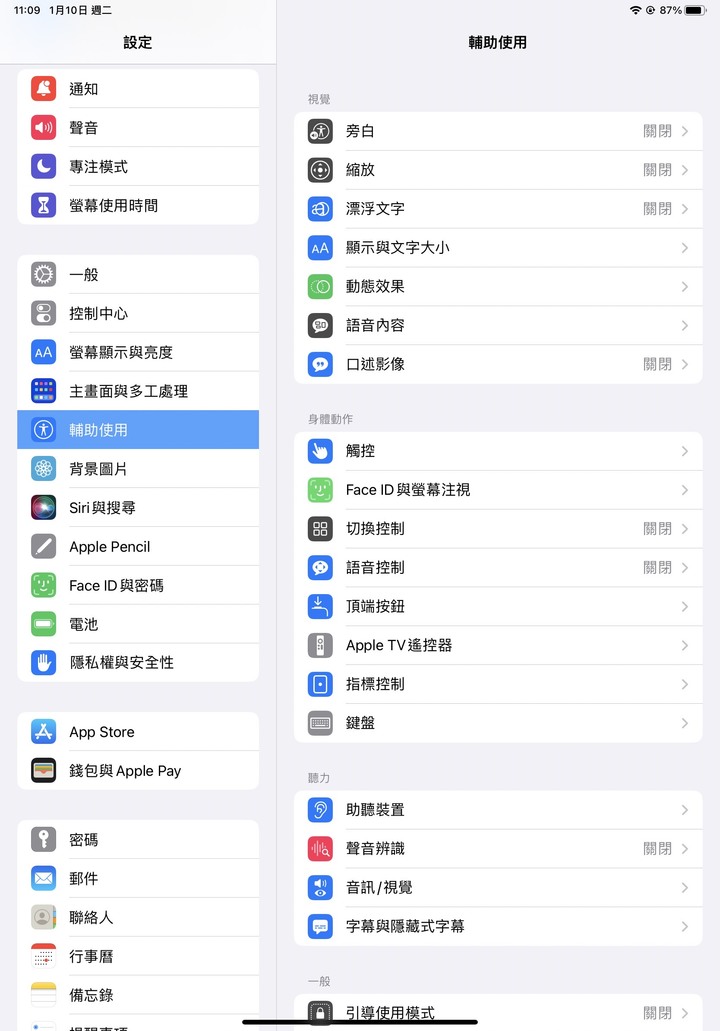This screenshot has width=720, height=1031.
Task: Select the 聲音辨識 sound recognition icon
Action: click(320, 849)
